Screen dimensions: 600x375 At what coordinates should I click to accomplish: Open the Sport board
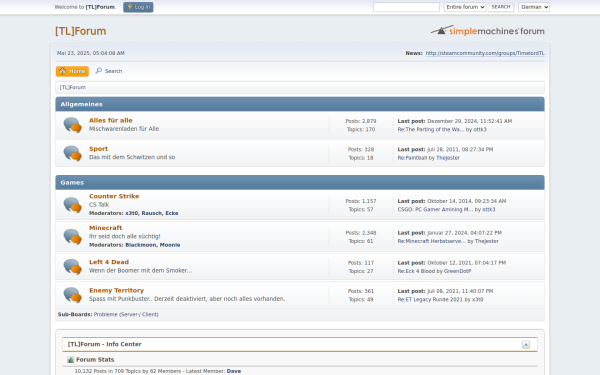pyautogui.click(x=98, y=148)
